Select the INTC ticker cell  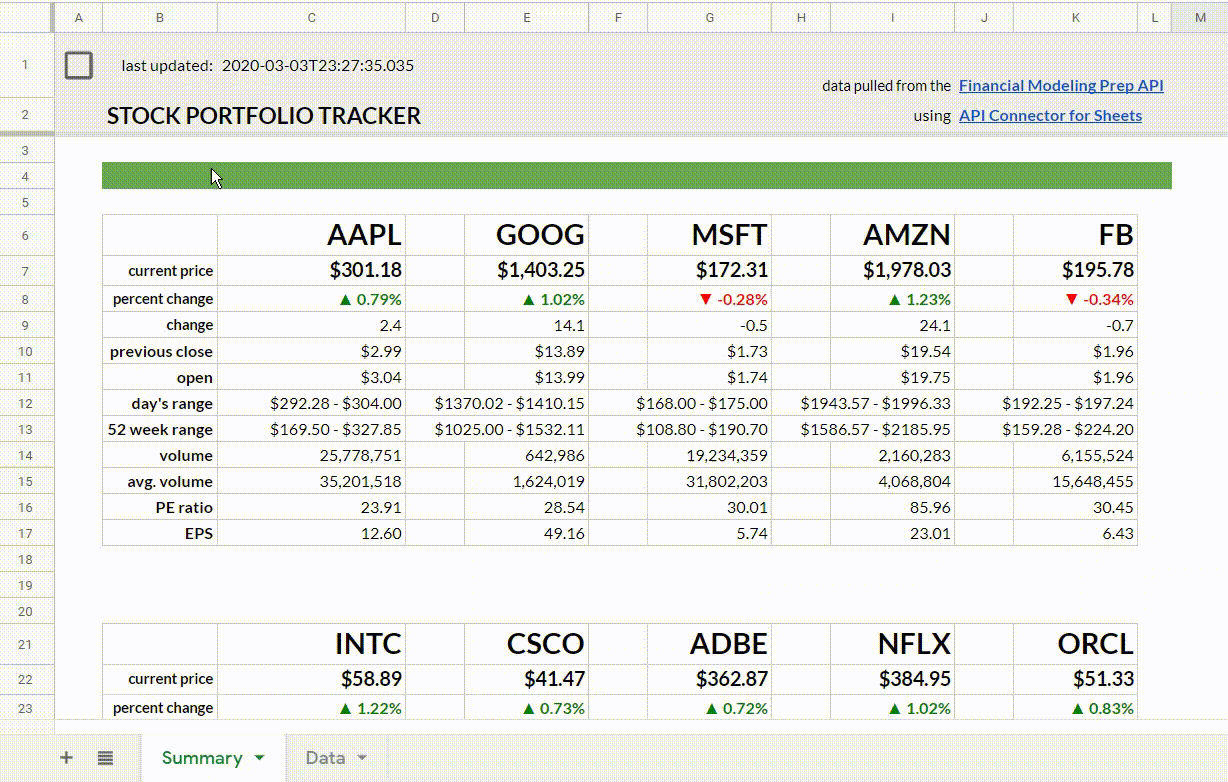click(312, 643)
